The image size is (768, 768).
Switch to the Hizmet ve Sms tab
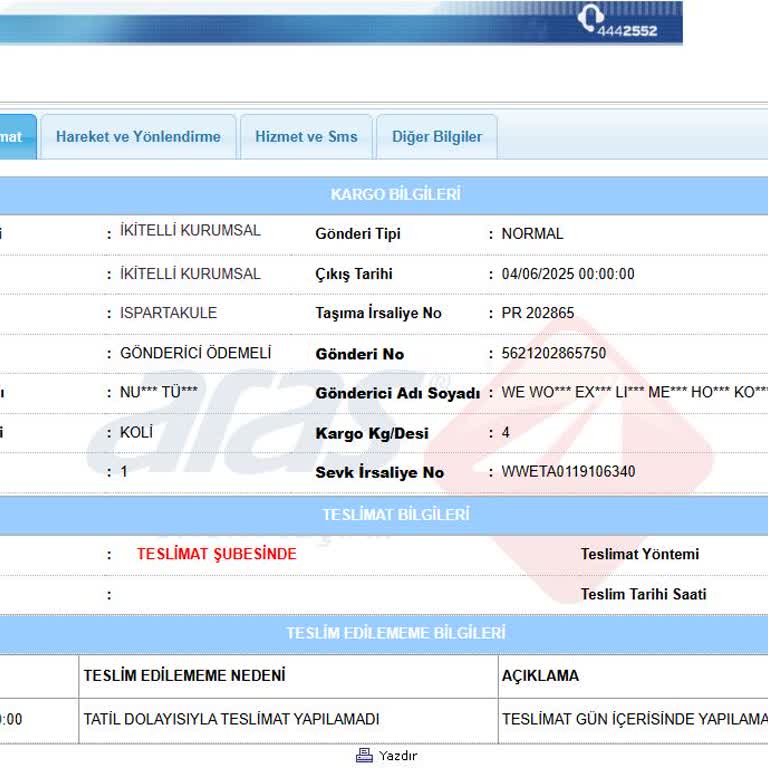(306, 137)
